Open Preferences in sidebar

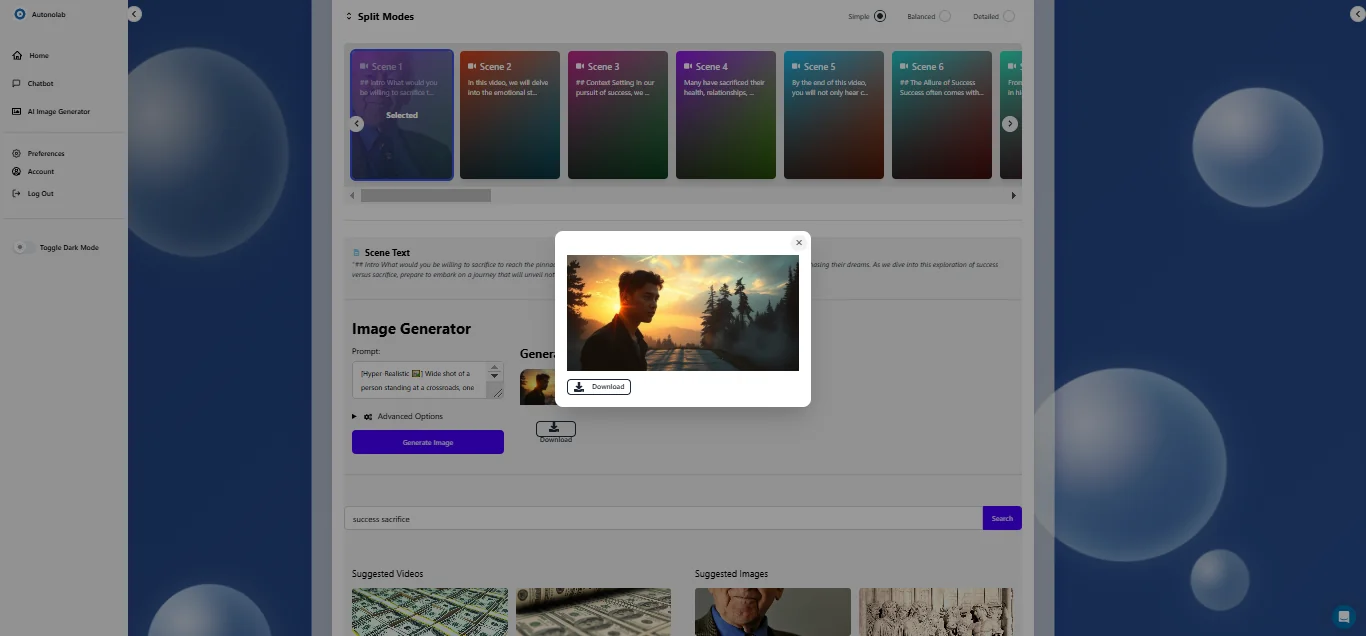[x=46, y=154]
